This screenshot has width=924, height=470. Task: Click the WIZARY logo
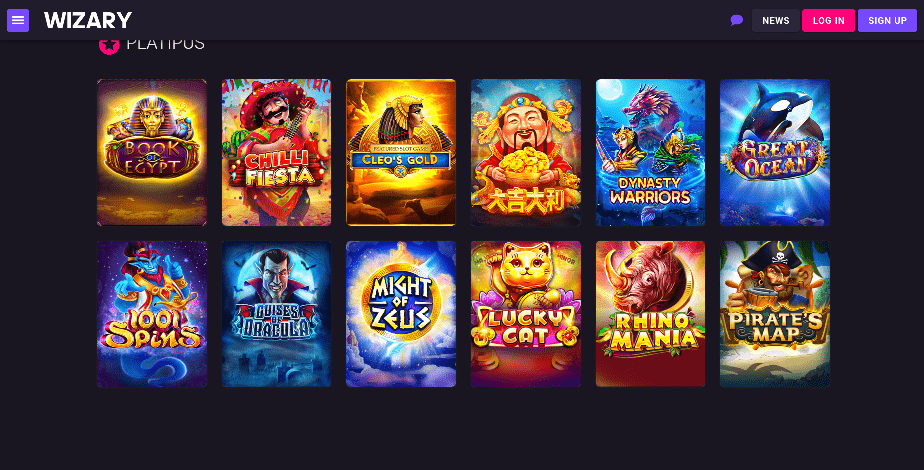pyautogui.click(x=88, y=21)
